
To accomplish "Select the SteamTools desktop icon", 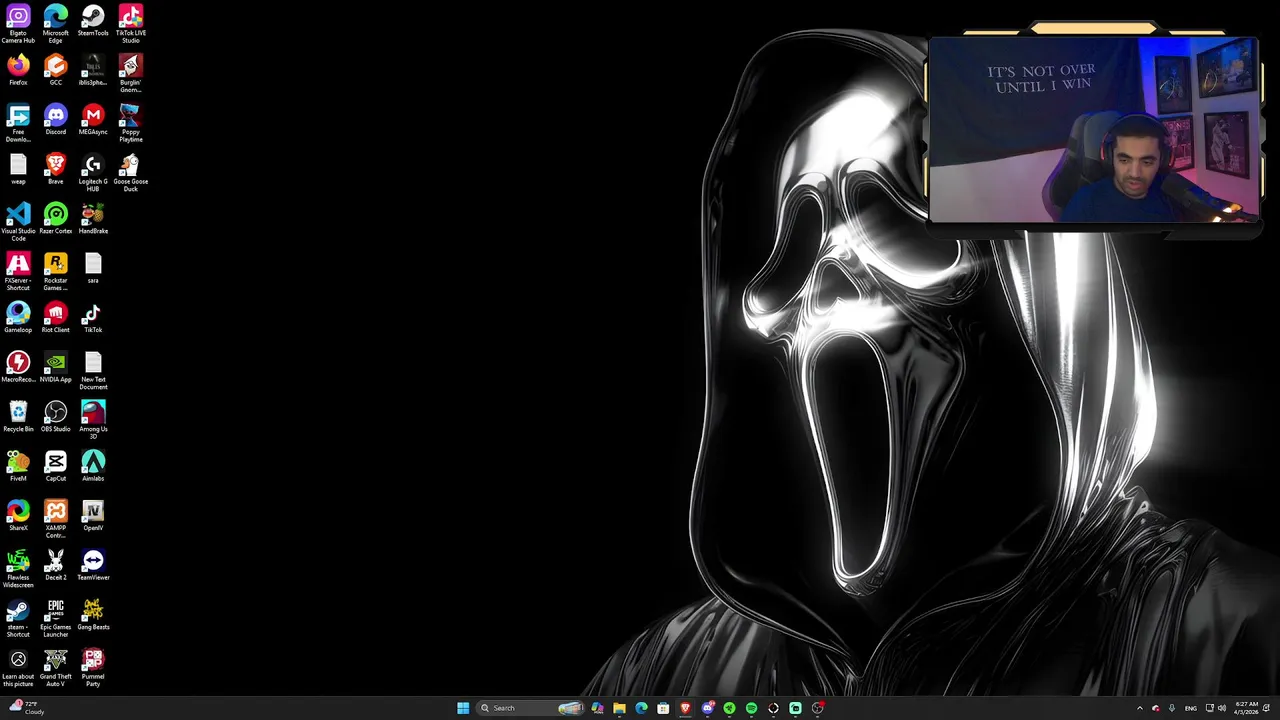I will pyautogui.click(x=93, y=22).
